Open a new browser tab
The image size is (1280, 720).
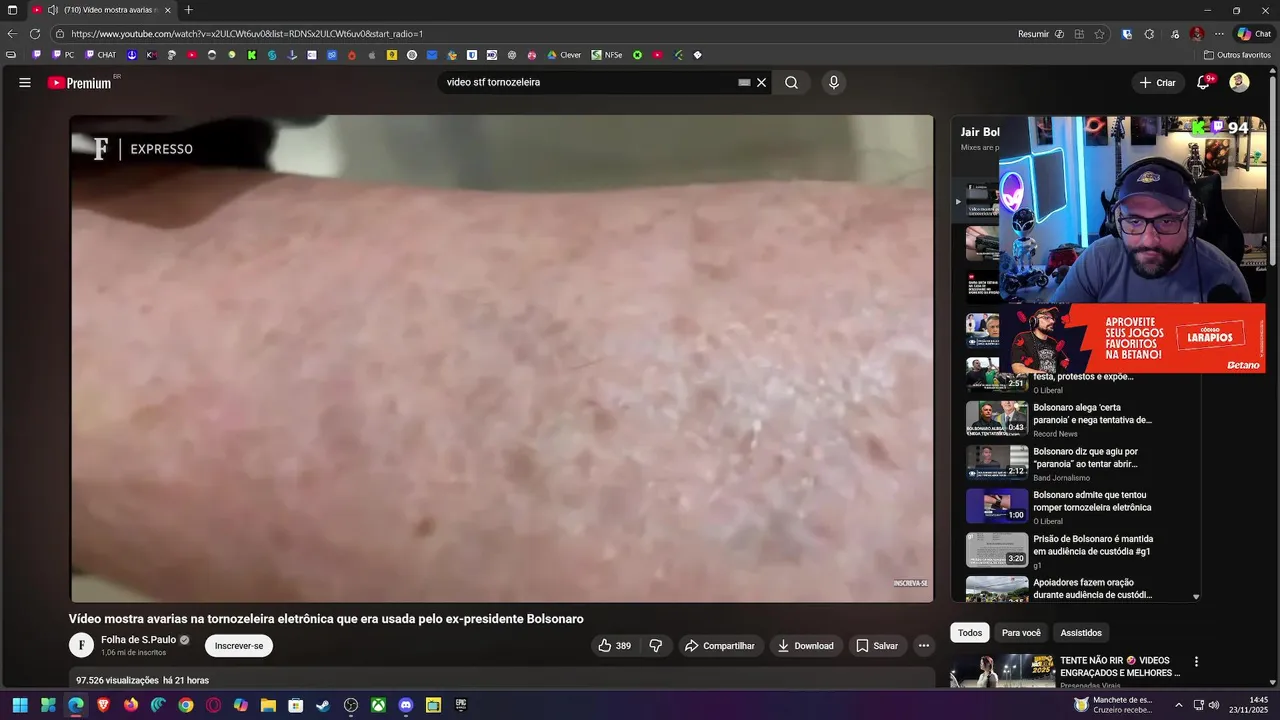pyautogui.click(x=188, y=10)
